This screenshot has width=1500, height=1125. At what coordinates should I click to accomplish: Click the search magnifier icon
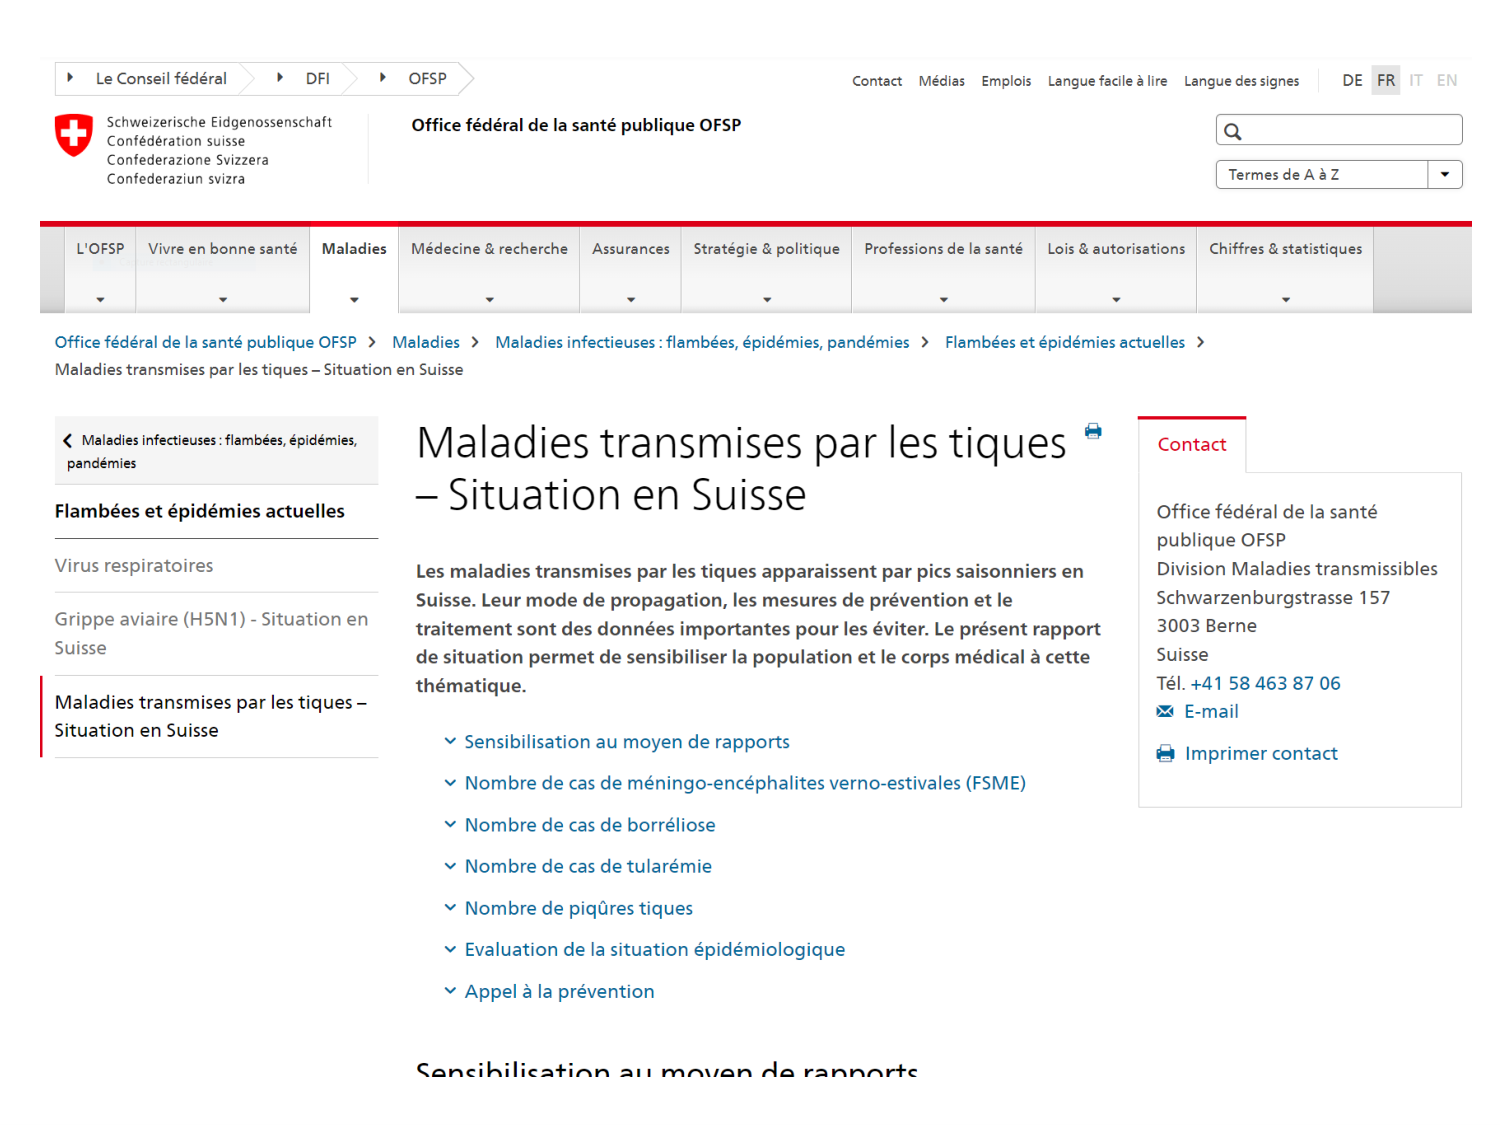click(1233, 130)
